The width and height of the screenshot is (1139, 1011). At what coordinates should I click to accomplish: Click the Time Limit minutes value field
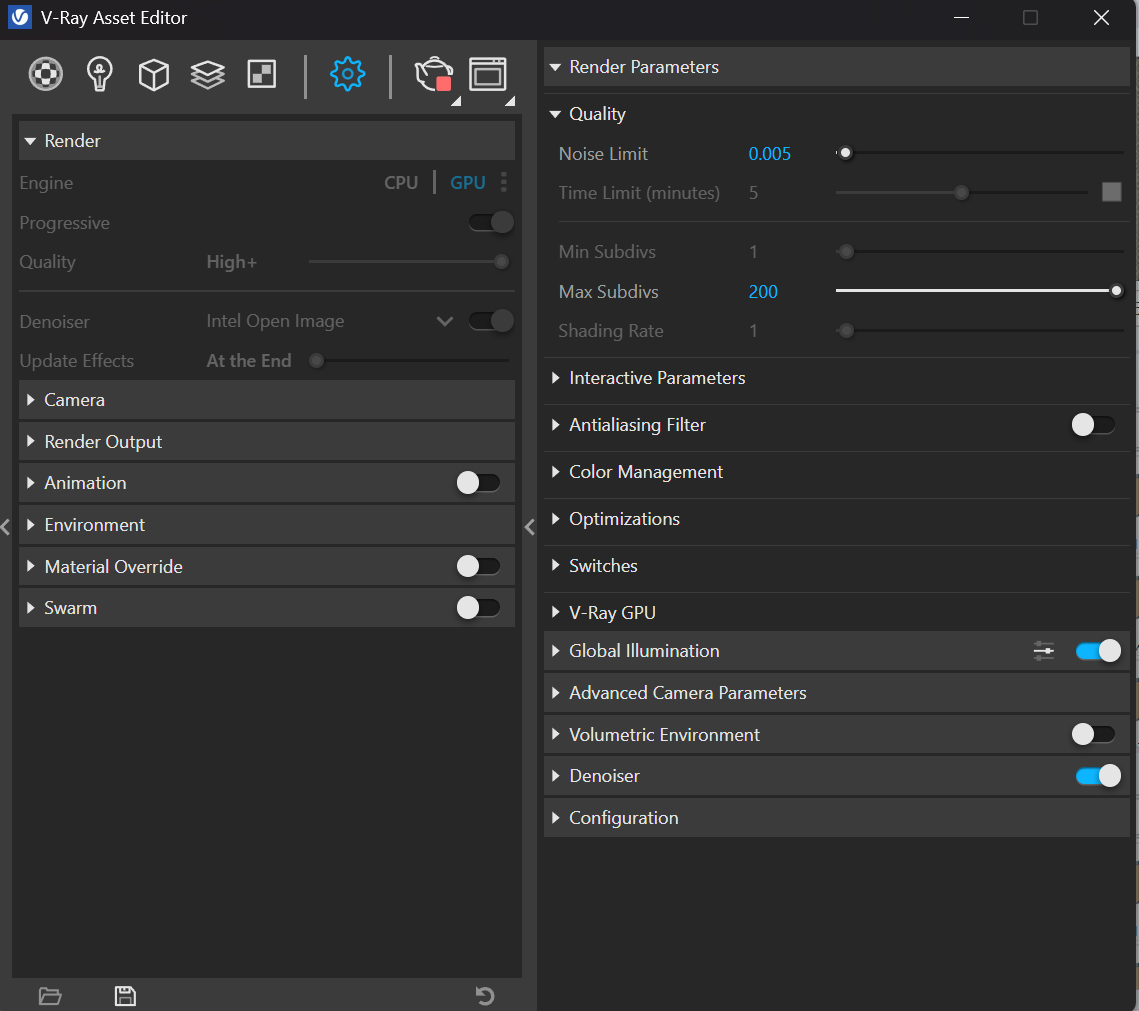753,193
